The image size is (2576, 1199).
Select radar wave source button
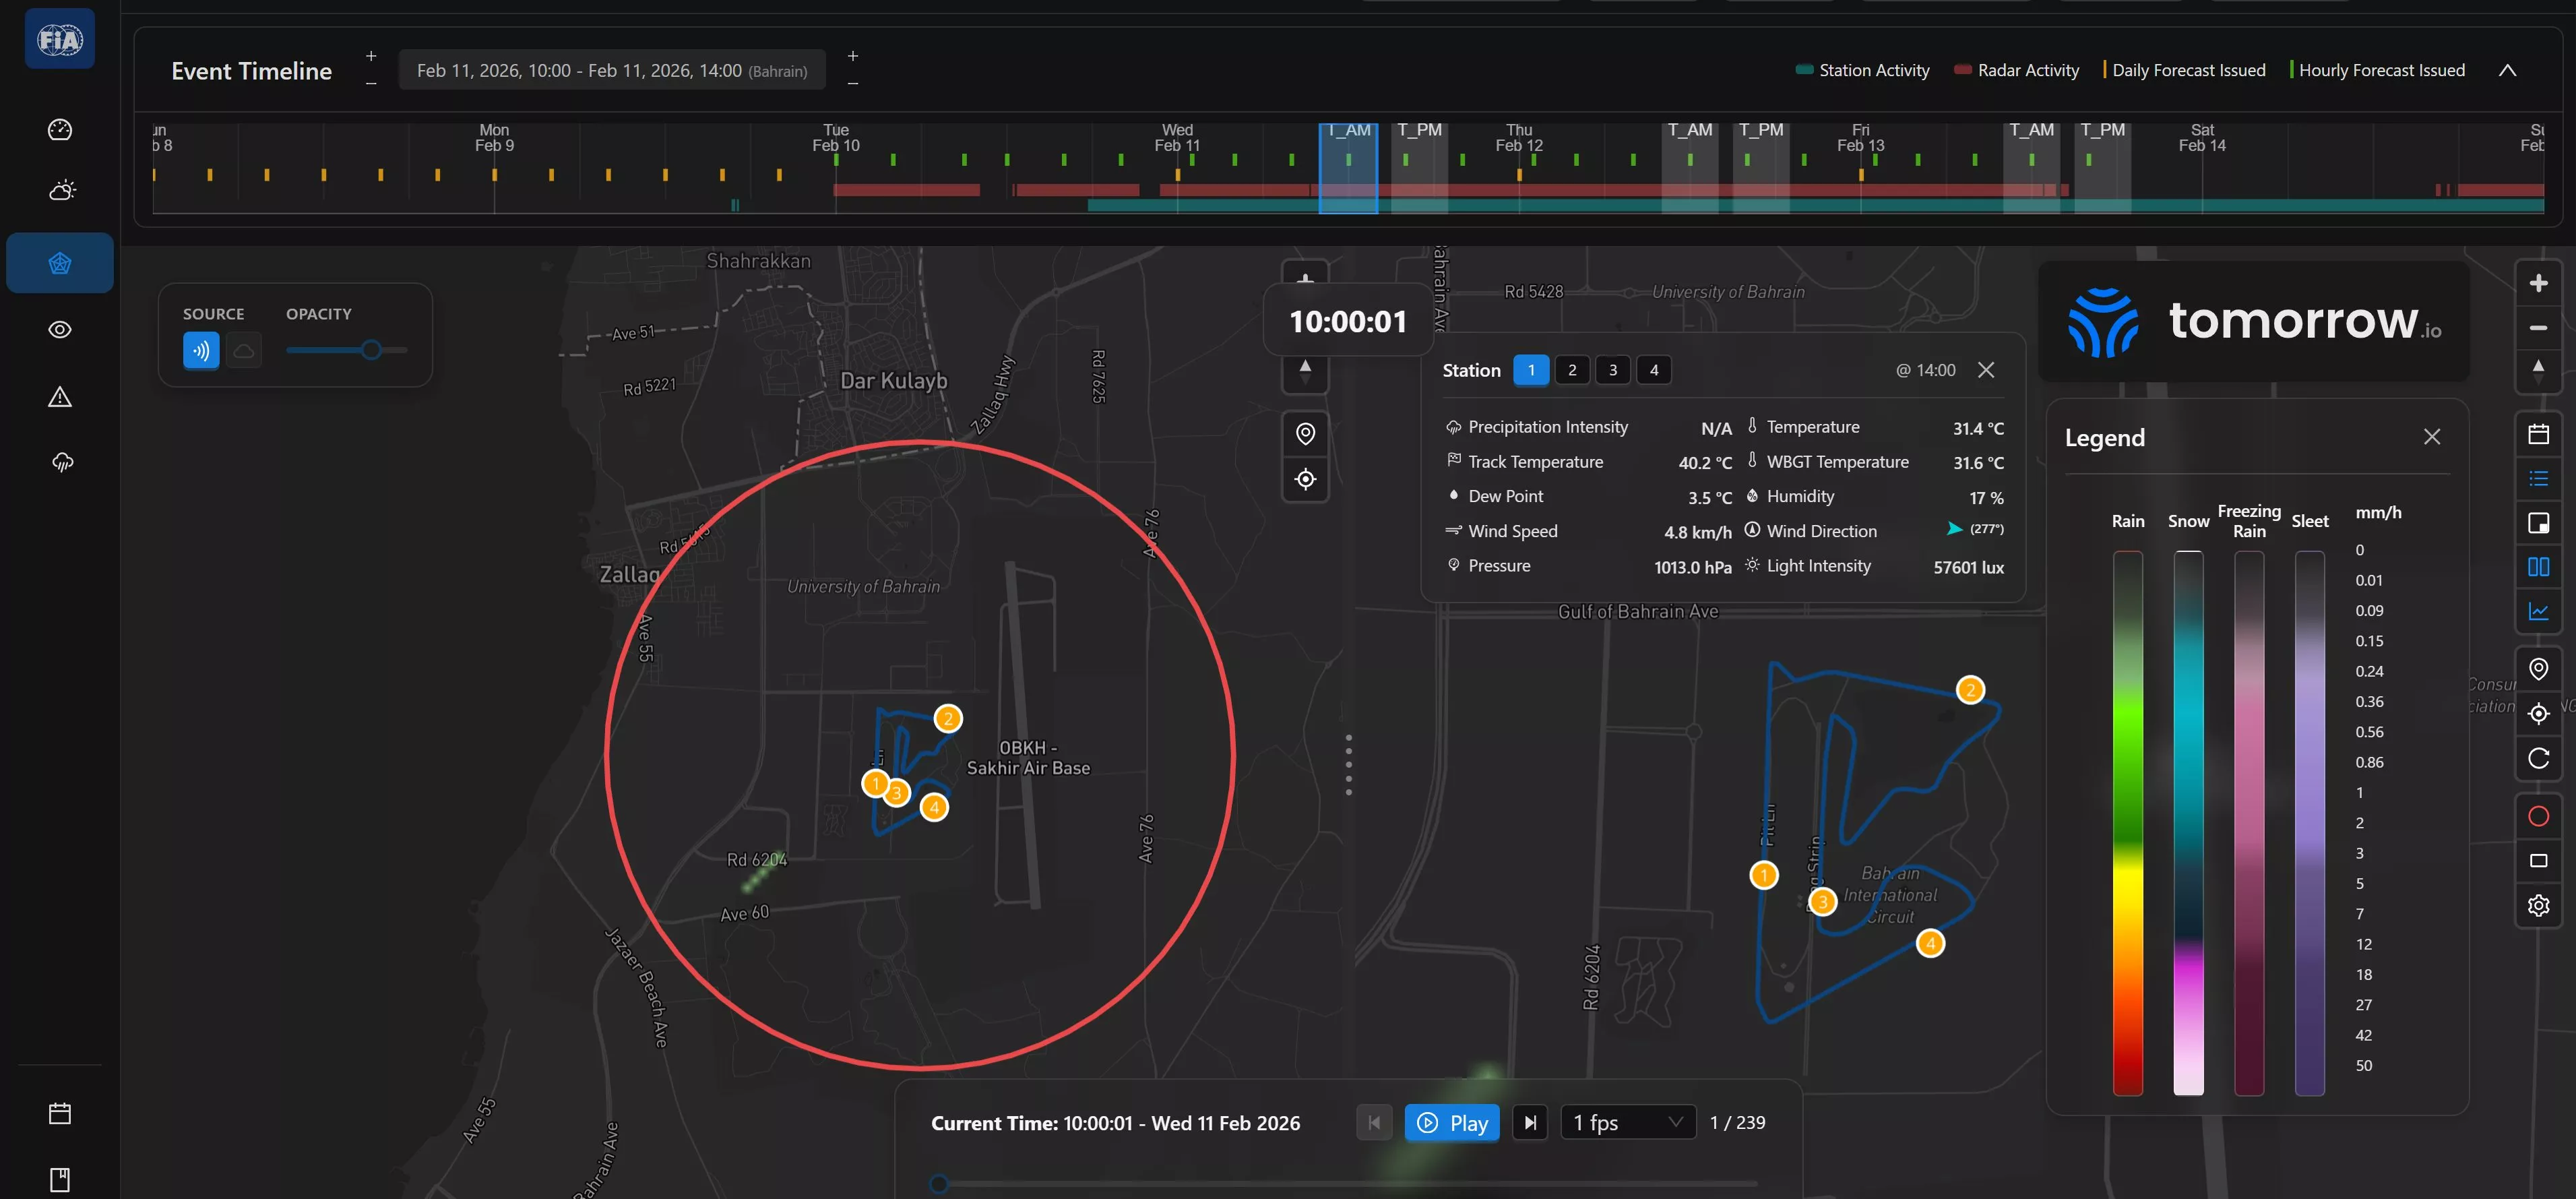click(x=201, y=351)
